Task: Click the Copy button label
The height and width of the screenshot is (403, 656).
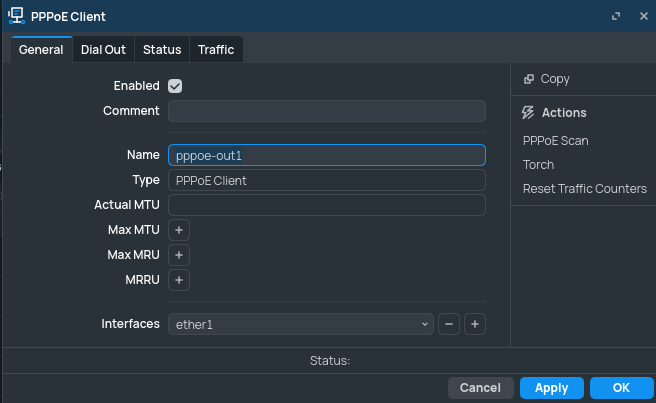Action: (x=555, y=79)
